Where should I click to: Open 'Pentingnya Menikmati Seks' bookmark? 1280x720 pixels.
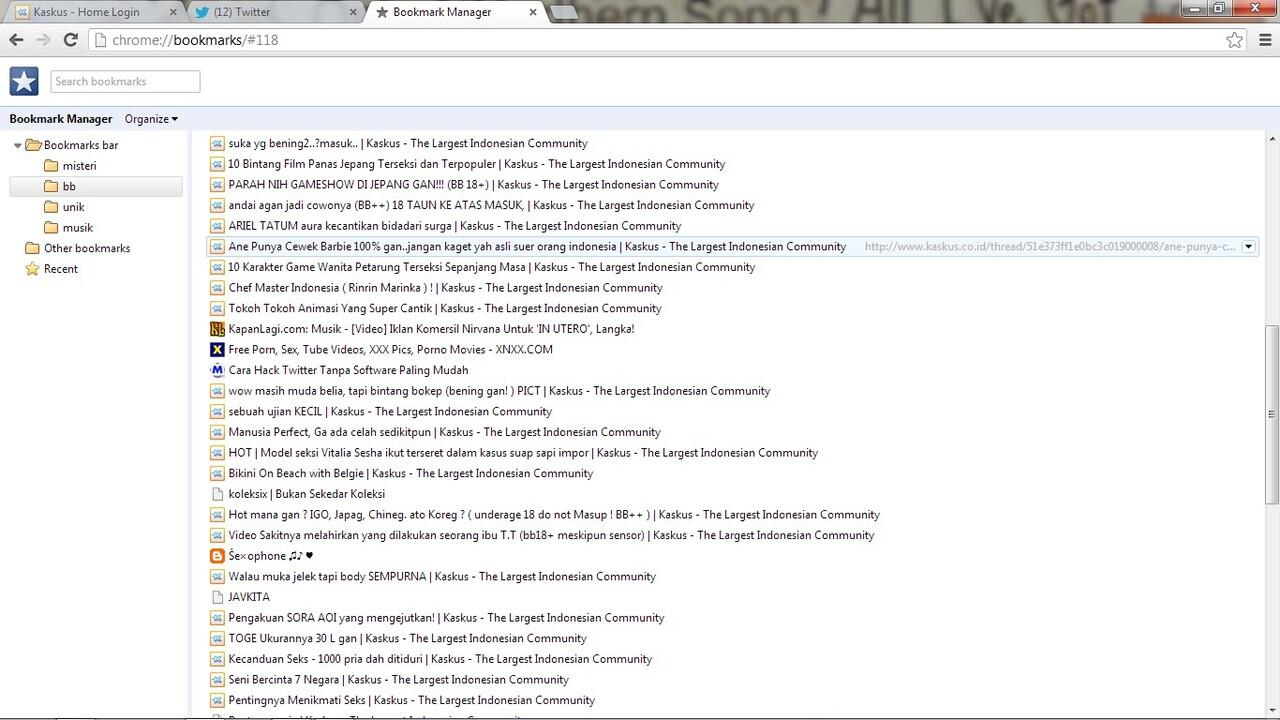(x=412, y=700)
